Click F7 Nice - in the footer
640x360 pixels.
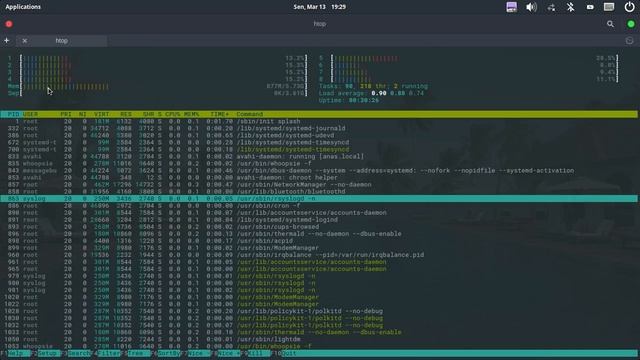pyautogui.click(x=196, y=353)
